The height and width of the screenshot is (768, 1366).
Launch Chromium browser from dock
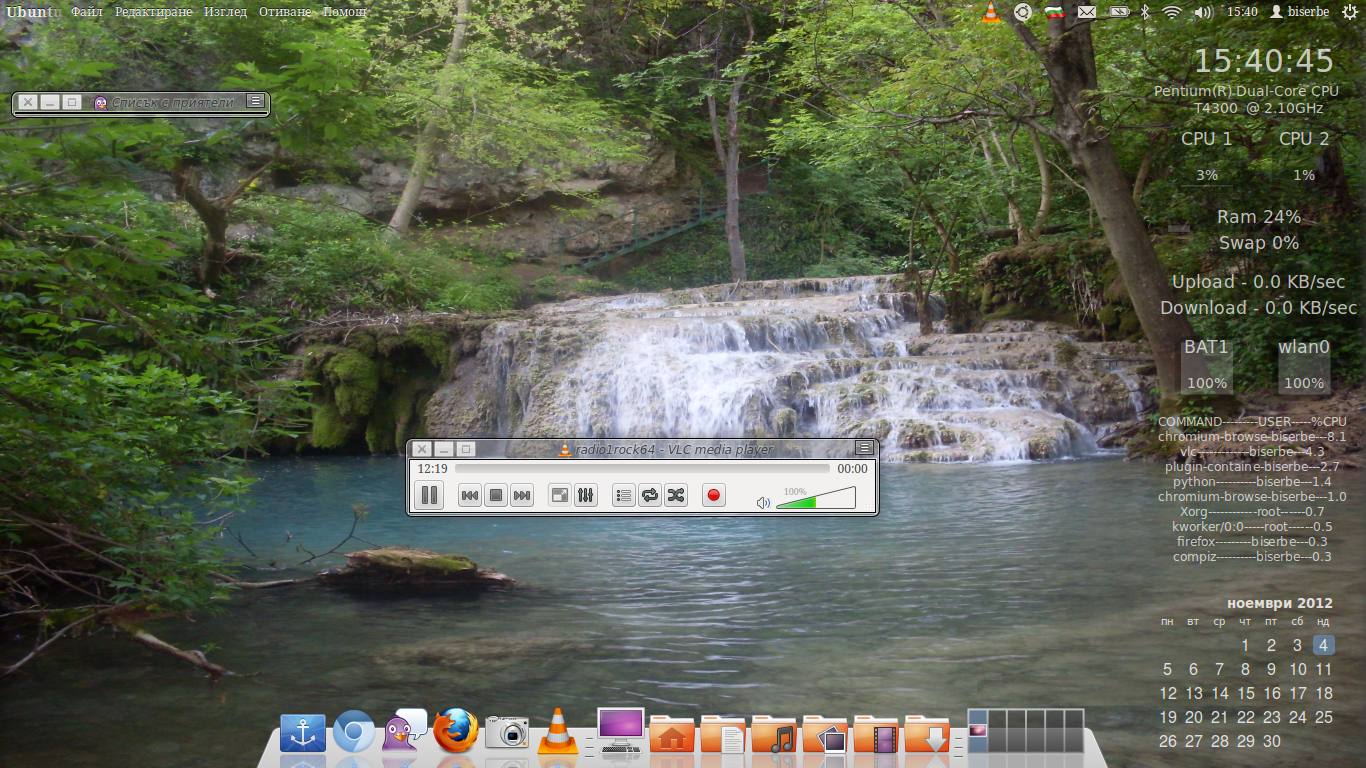(x=354, y=734)
